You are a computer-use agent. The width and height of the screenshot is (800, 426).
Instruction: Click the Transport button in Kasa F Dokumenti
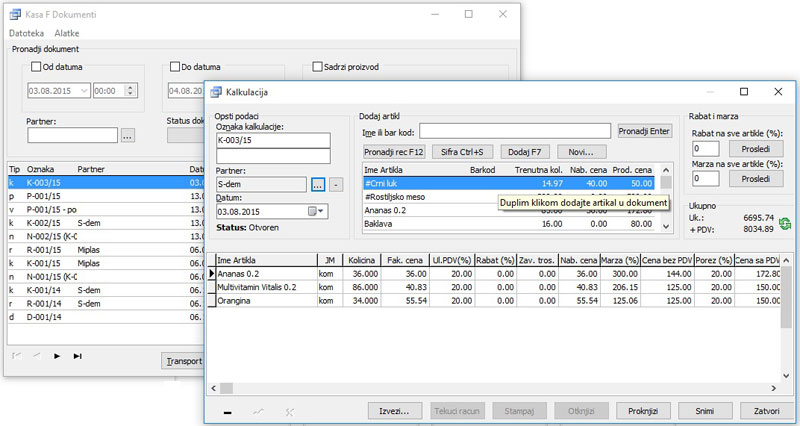point(183,361)
